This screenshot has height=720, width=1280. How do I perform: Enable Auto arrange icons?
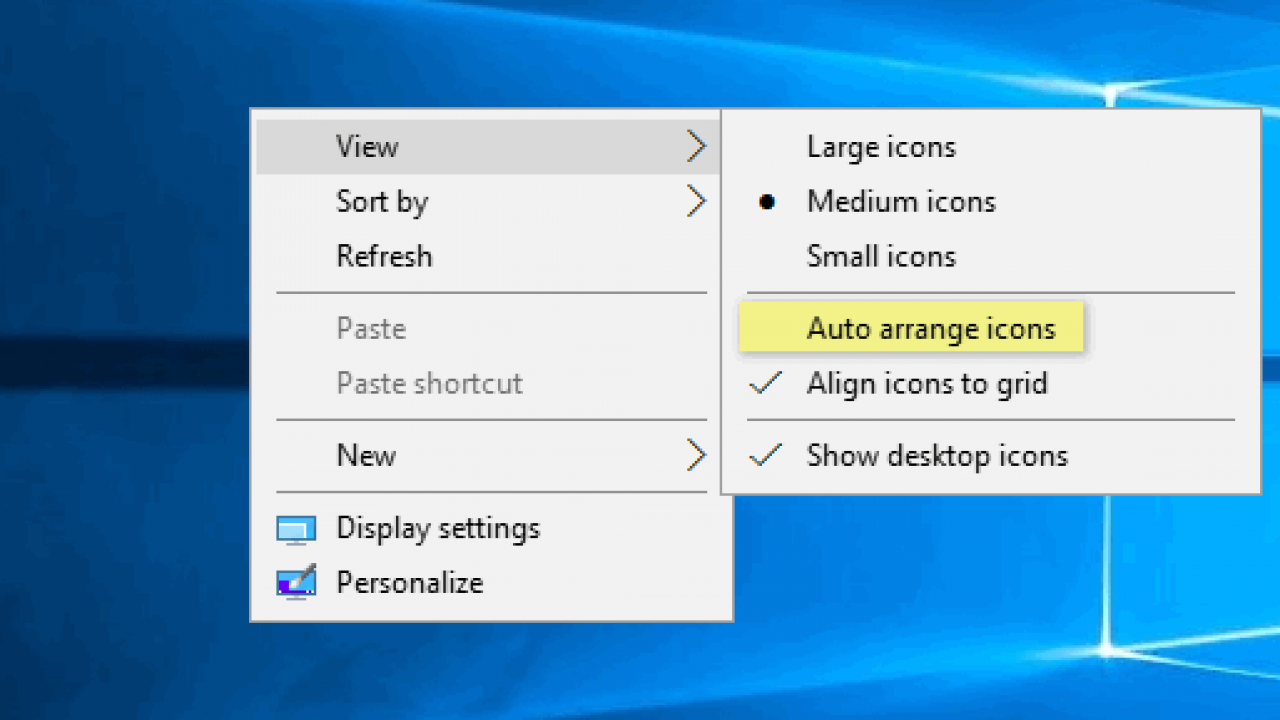990,329
